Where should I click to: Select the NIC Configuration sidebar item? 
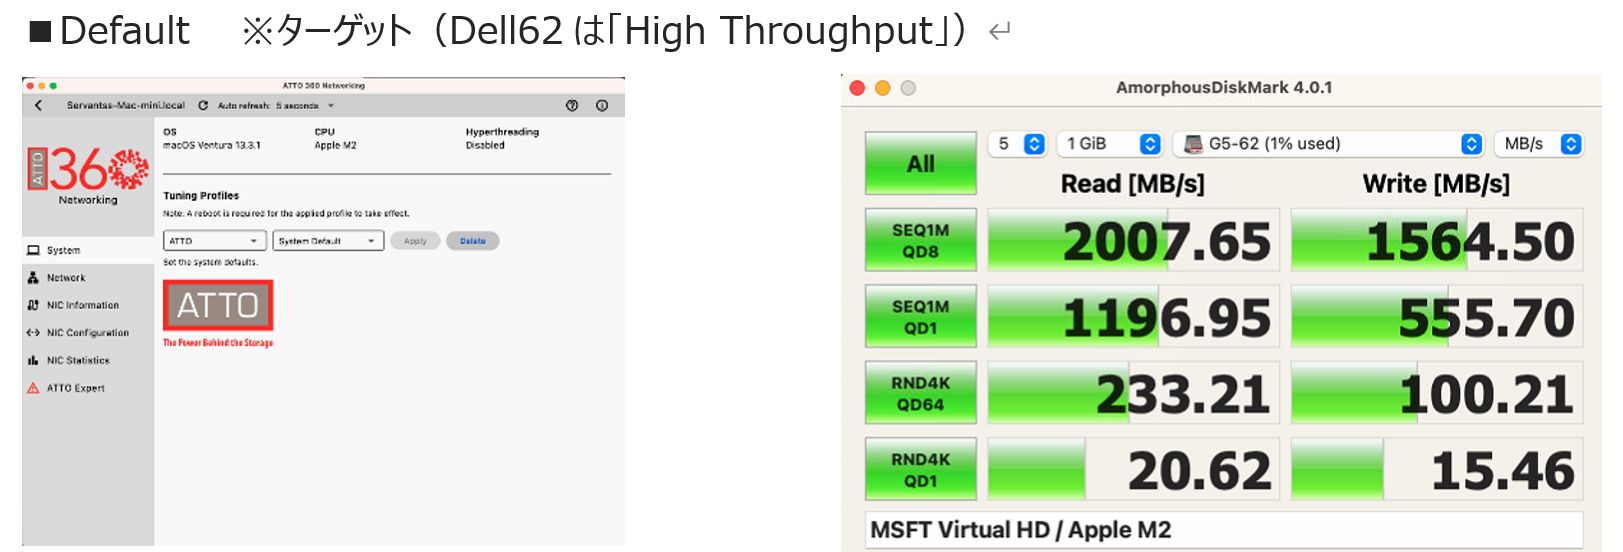[x=88, y=333]
